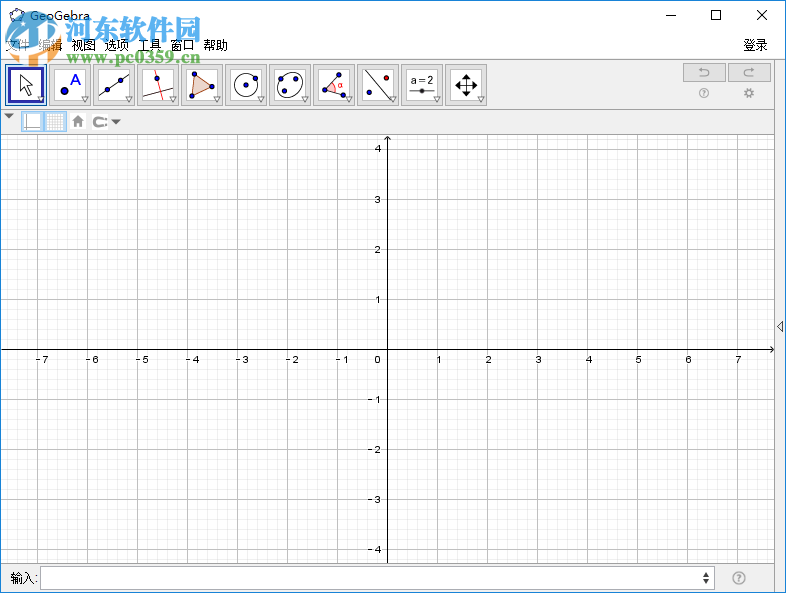Open the 帮助 menu
The width and height of the screenshot is (786, 593).
coord(216,45)
